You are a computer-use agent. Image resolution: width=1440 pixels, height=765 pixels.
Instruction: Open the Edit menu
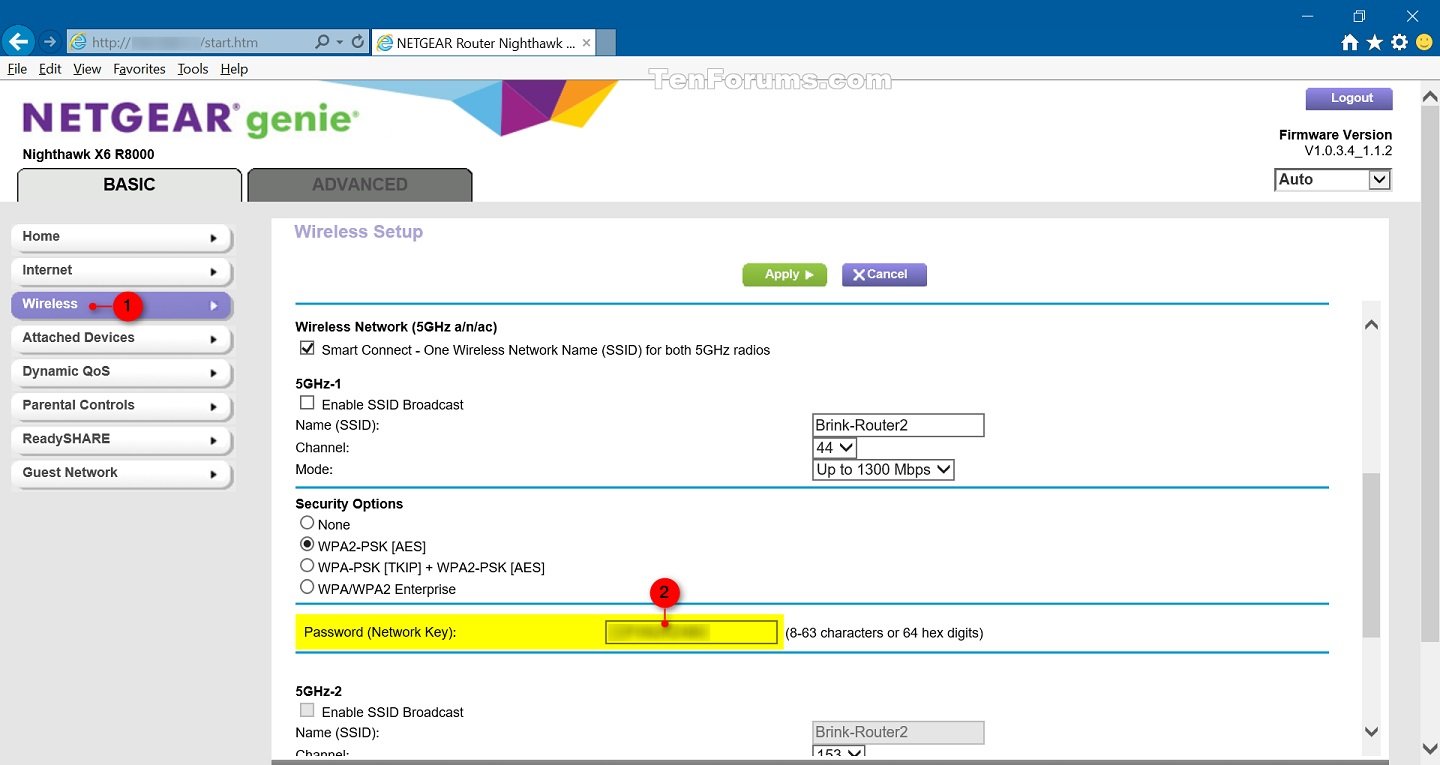click(x=50, y=69)
